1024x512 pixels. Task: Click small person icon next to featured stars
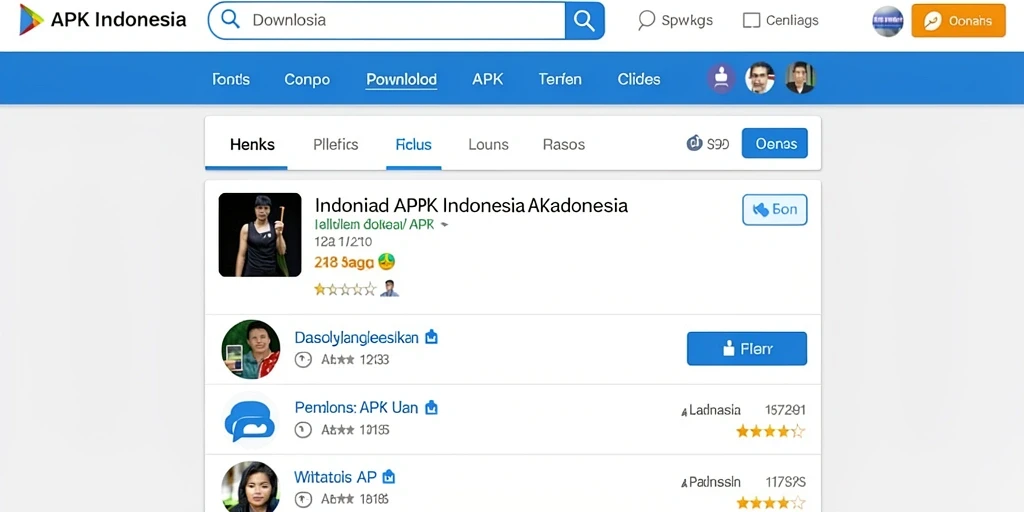click(x=389, y=289)
